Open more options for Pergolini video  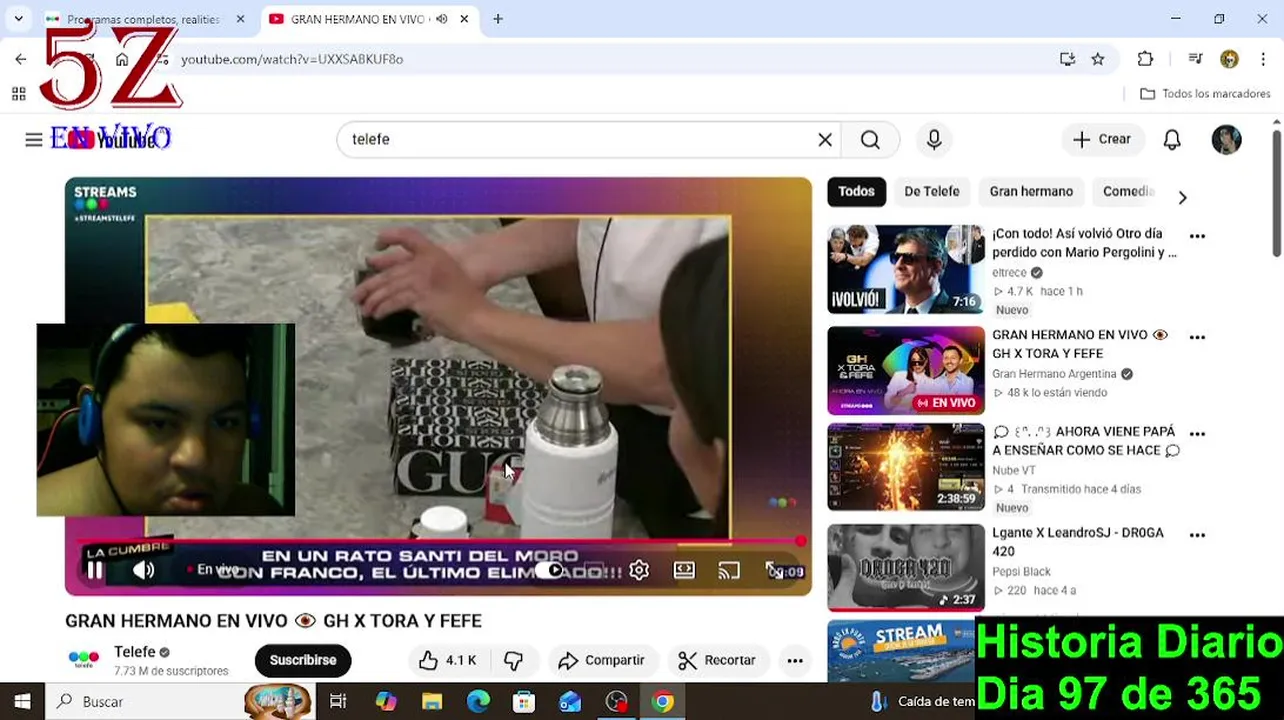click(x=1197, y=237)
